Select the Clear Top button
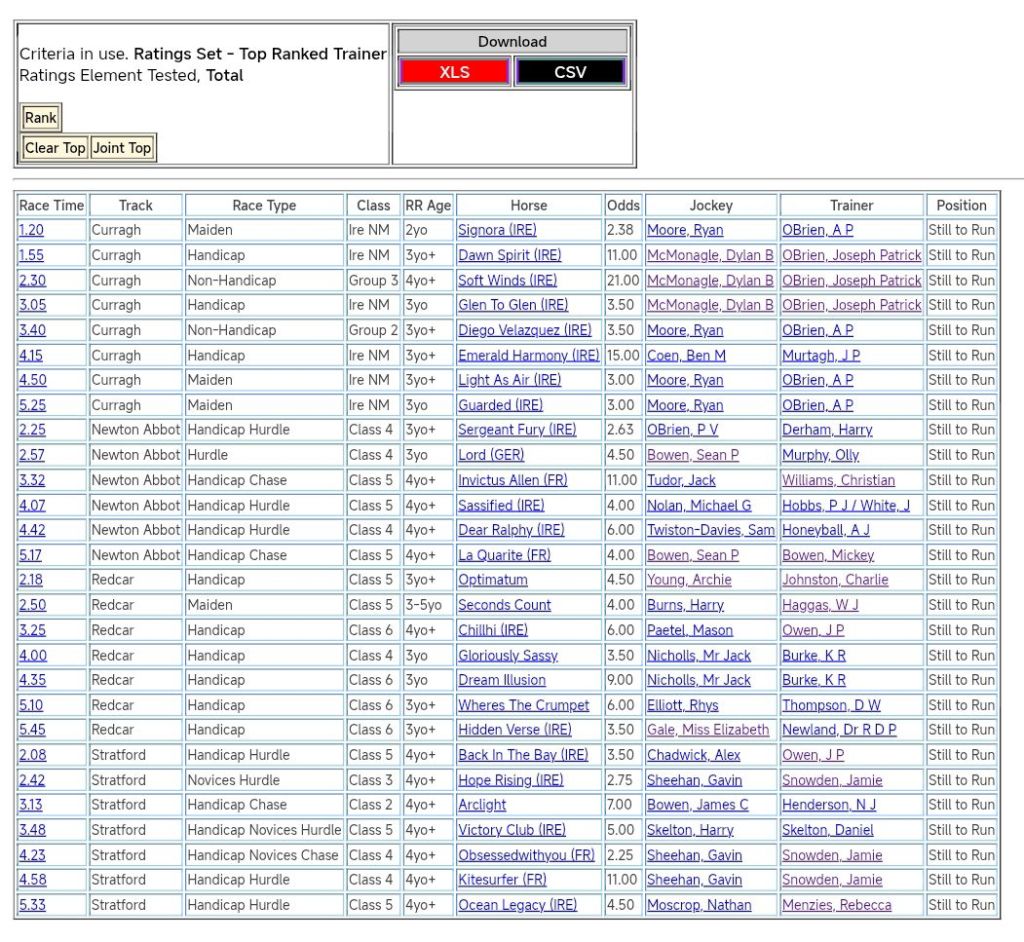 click(55, 148)
